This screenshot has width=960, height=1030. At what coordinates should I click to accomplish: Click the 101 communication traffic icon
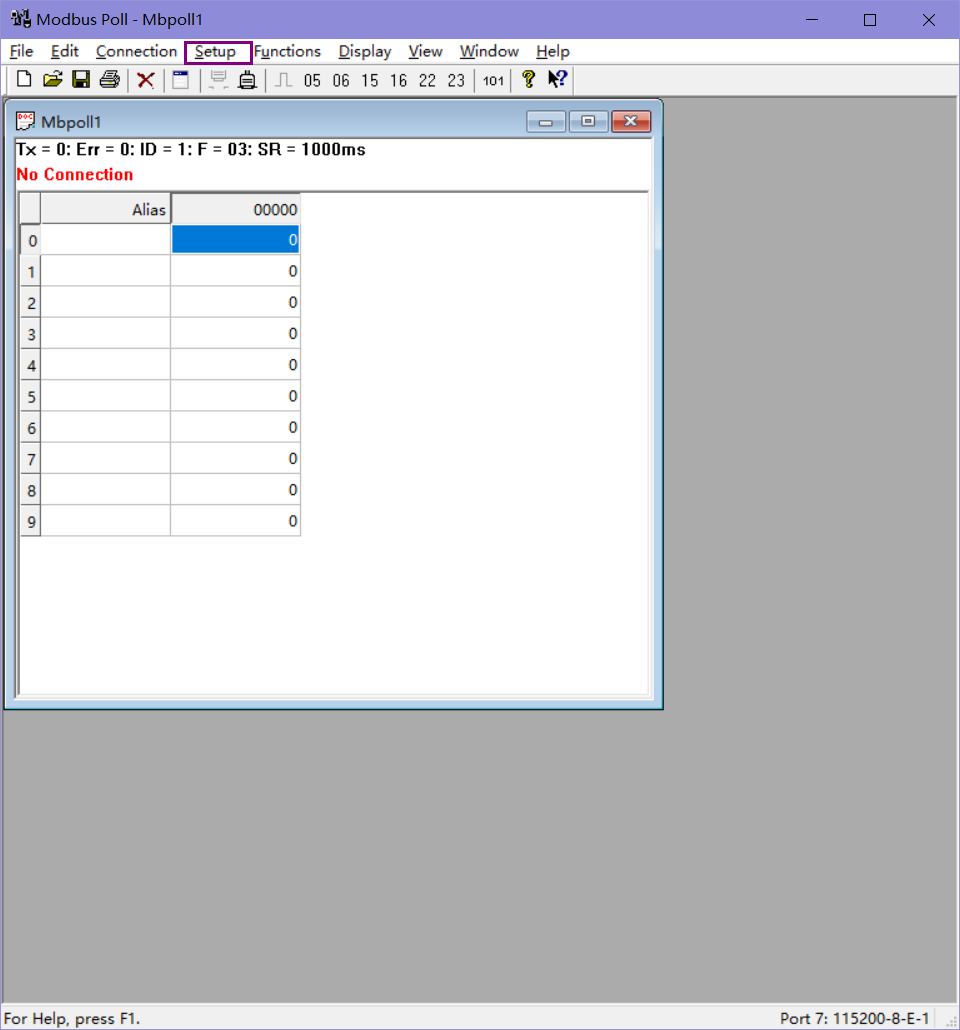(493, 81)
